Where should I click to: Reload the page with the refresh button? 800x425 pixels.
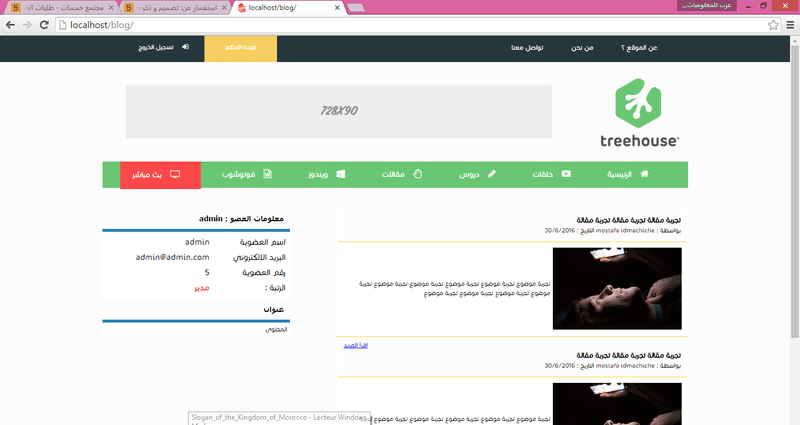(44, 25)
